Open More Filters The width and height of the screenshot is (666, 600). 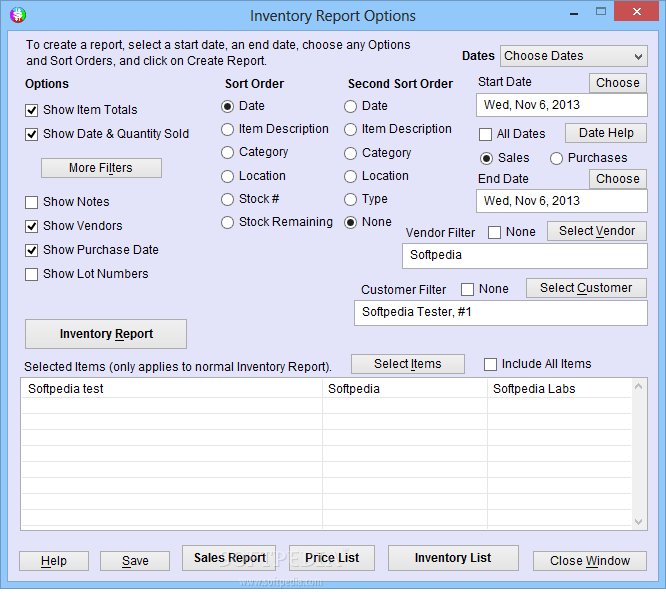[101, 168]
